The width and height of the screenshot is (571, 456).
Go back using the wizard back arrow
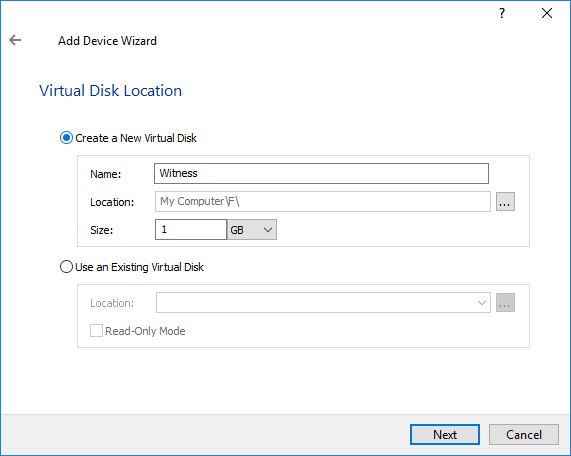15,40
